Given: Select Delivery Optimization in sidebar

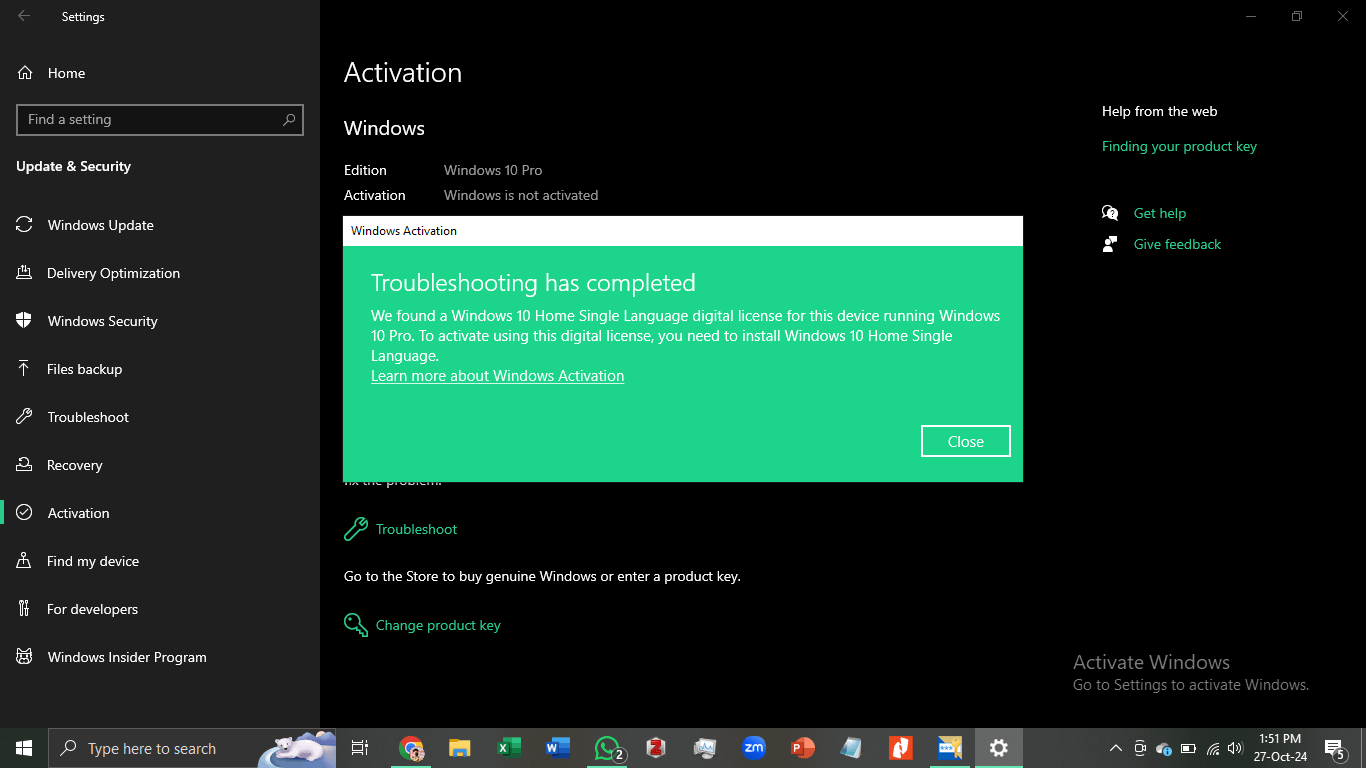Looking at the screenshot, I should coord(160,273).
